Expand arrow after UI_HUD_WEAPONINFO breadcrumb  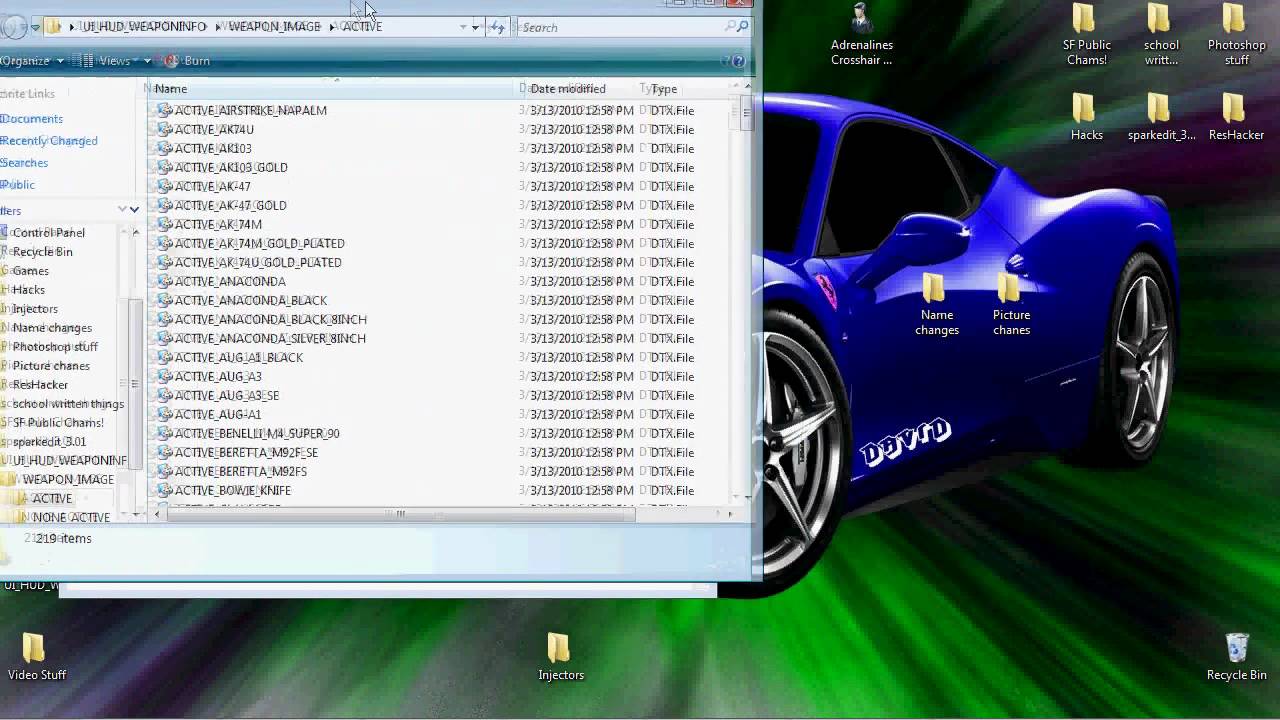(217, 27)
